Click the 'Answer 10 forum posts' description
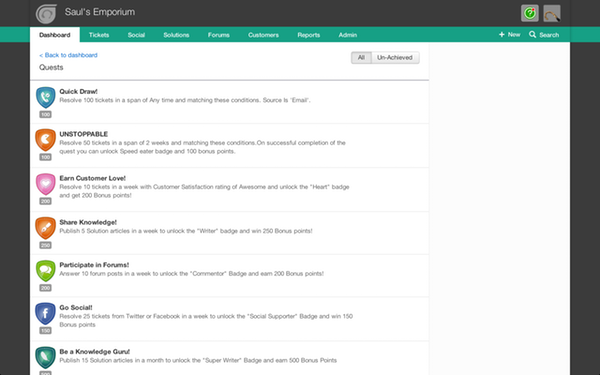Screen dimensions: 600x375 pos(192,274)
